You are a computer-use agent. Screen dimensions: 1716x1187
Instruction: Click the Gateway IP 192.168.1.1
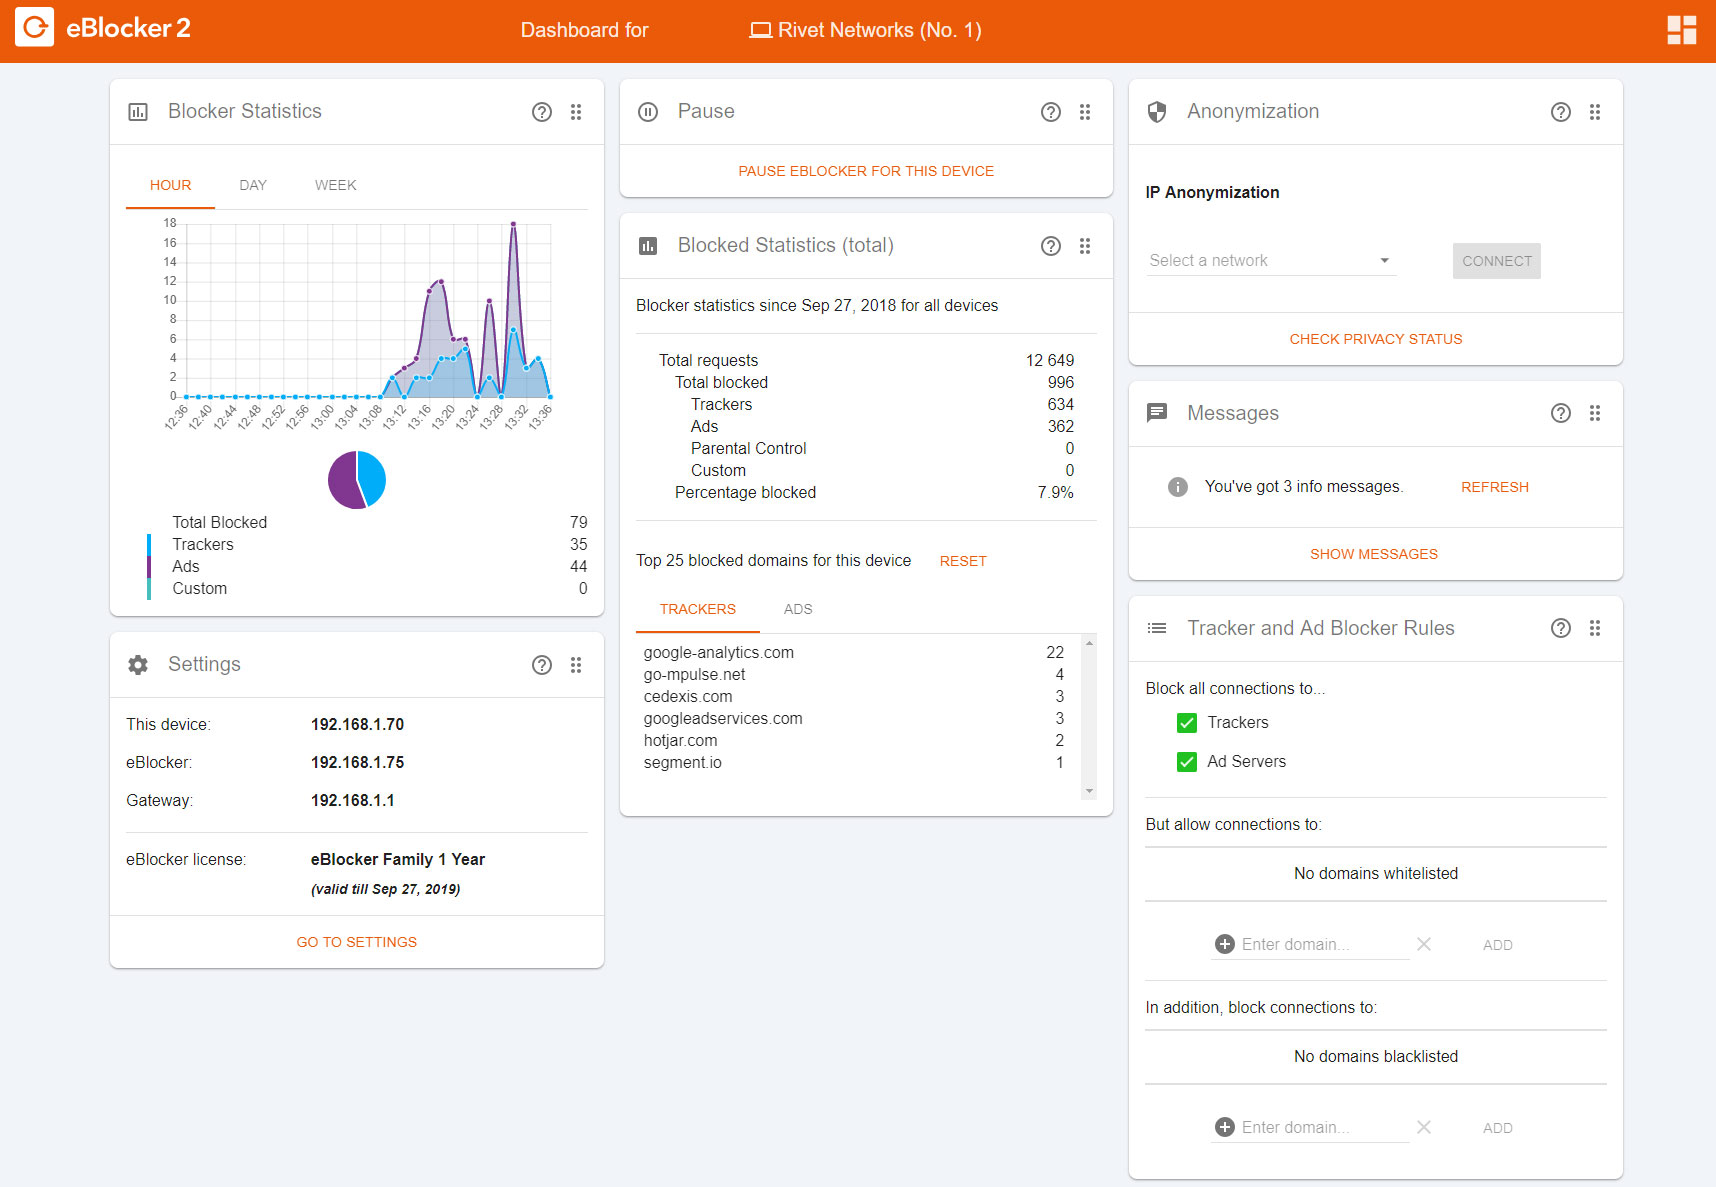coord(352,800)
